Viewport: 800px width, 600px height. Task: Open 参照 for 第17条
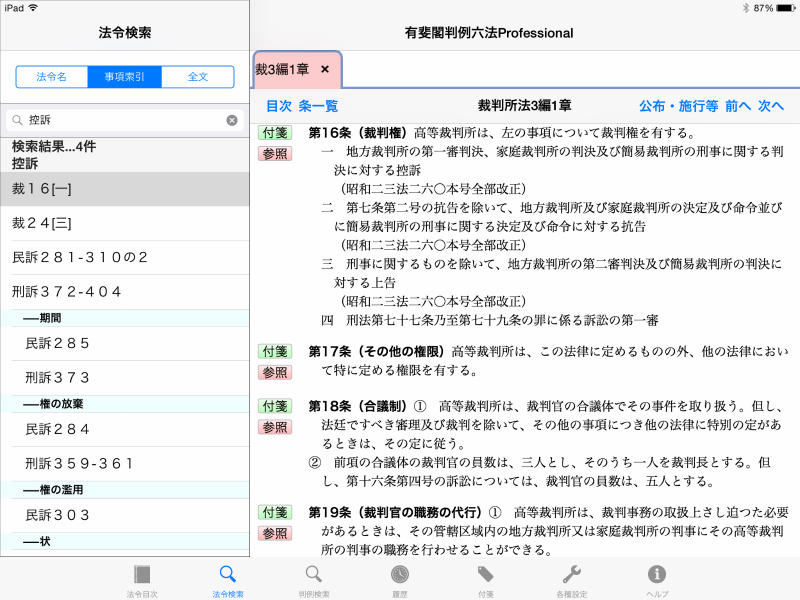point(275,372)
